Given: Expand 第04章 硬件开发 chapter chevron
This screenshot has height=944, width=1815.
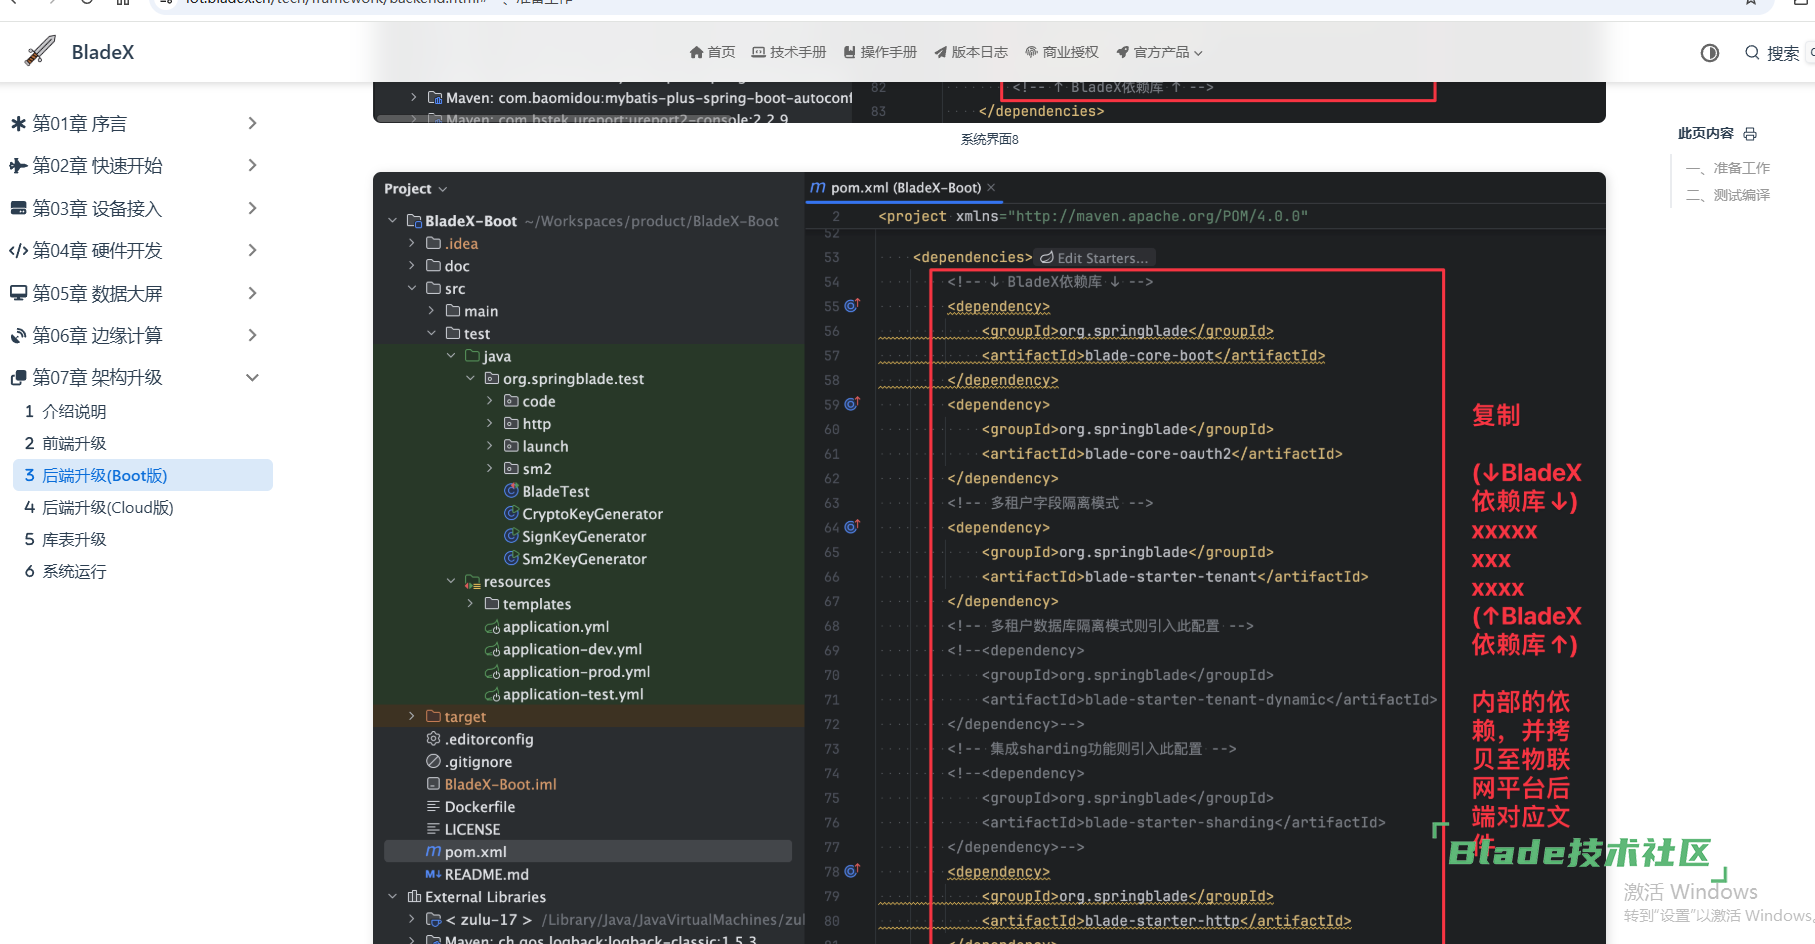Looking at the screenshot, I should (252, 250).
